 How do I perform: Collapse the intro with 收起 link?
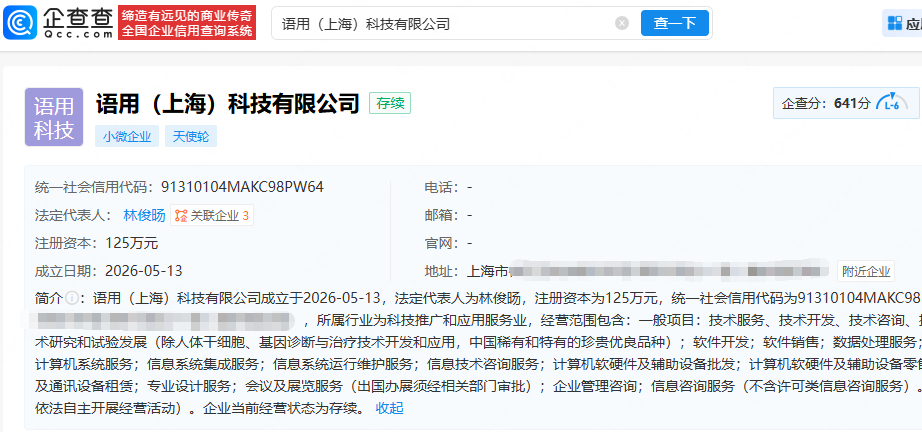click(x=389, y=408)
